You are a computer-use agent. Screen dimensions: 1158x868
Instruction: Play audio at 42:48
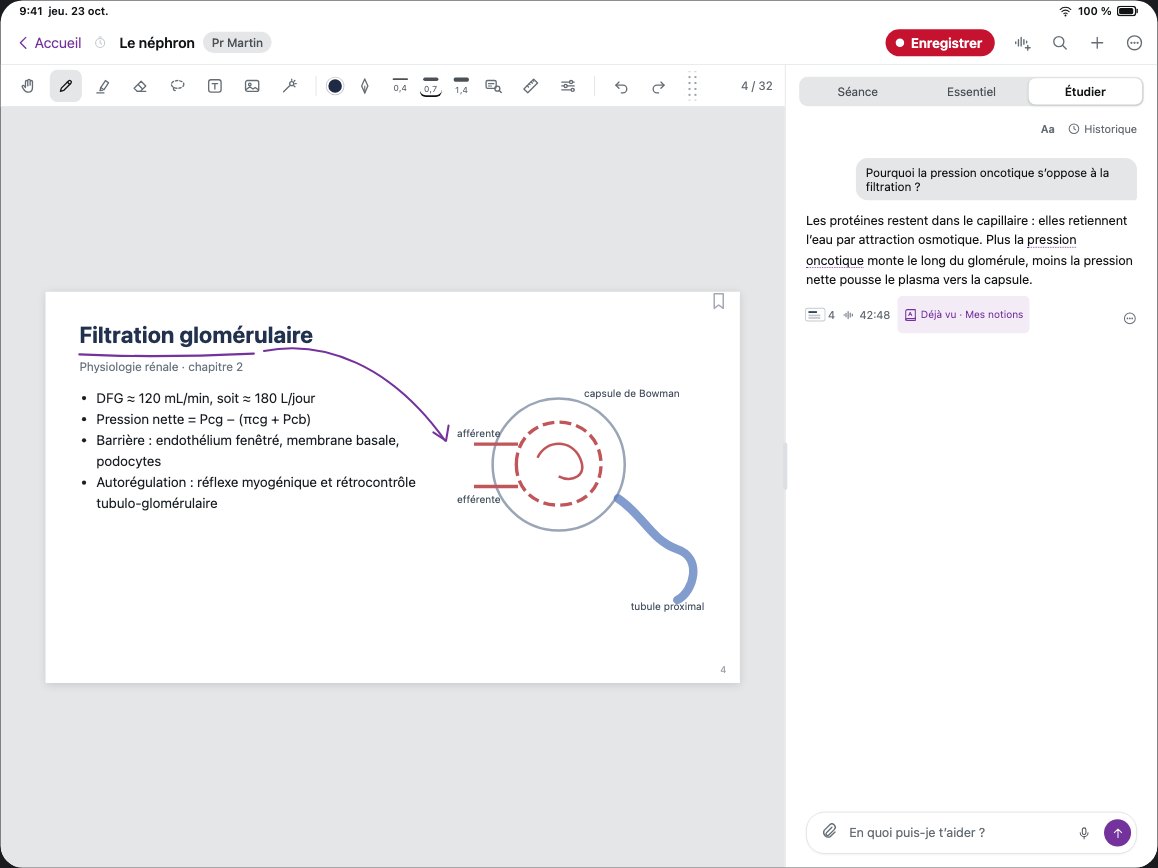tap(867, 315)
